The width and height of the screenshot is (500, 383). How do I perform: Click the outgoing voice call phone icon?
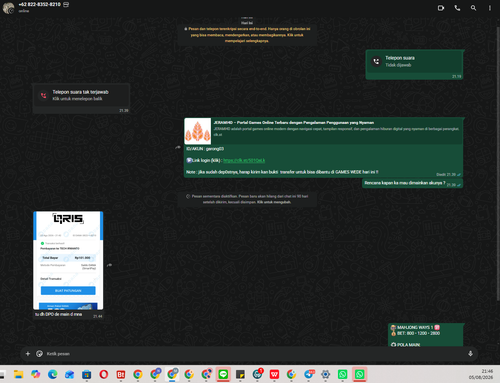376,61
